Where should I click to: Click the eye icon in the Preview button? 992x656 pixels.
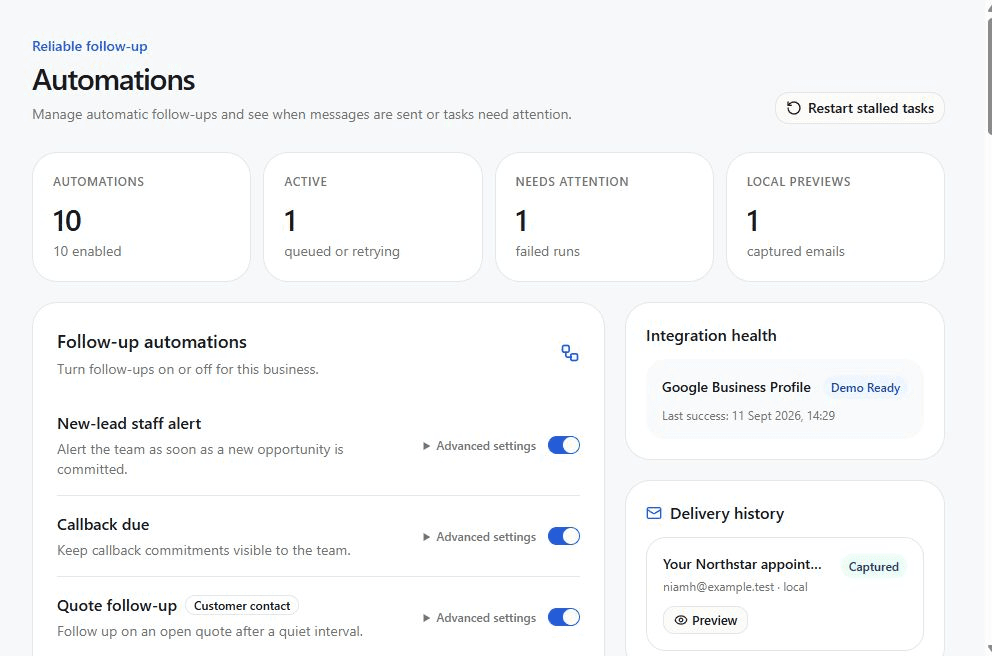click(x=681, y=621)
